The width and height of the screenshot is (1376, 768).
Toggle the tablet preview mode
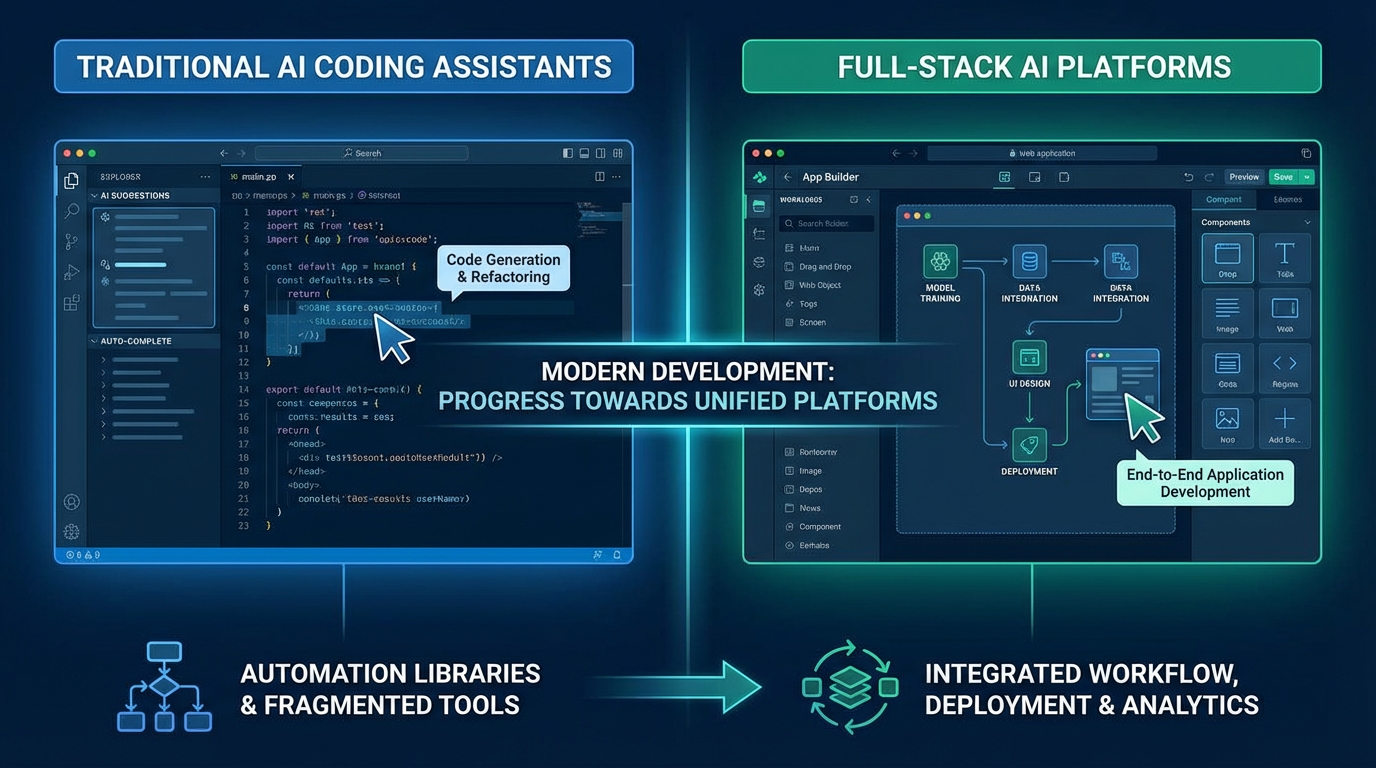pos(1033,176)
